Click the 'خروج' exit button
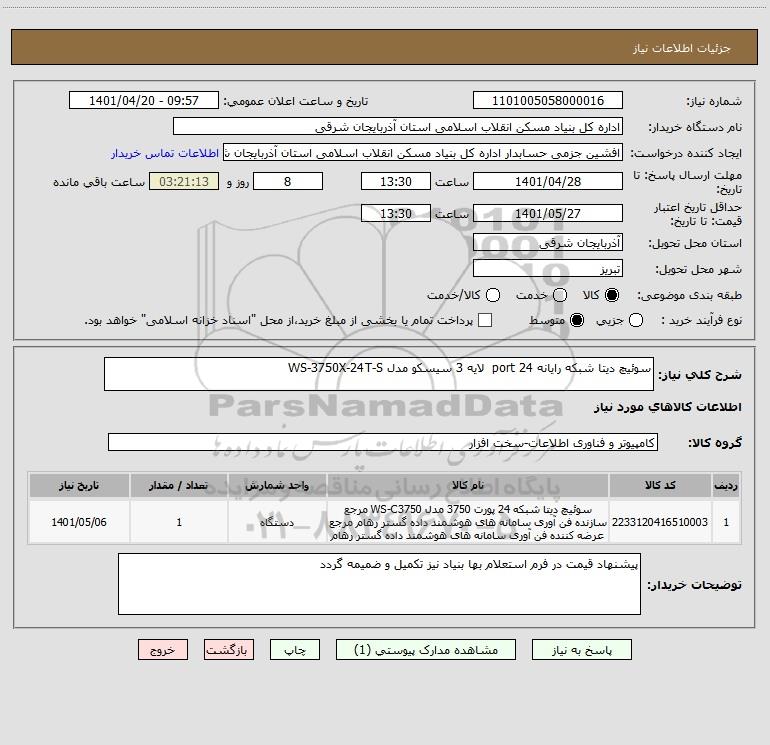This screenshot has height=745, width=770. [x=163, y=650]
